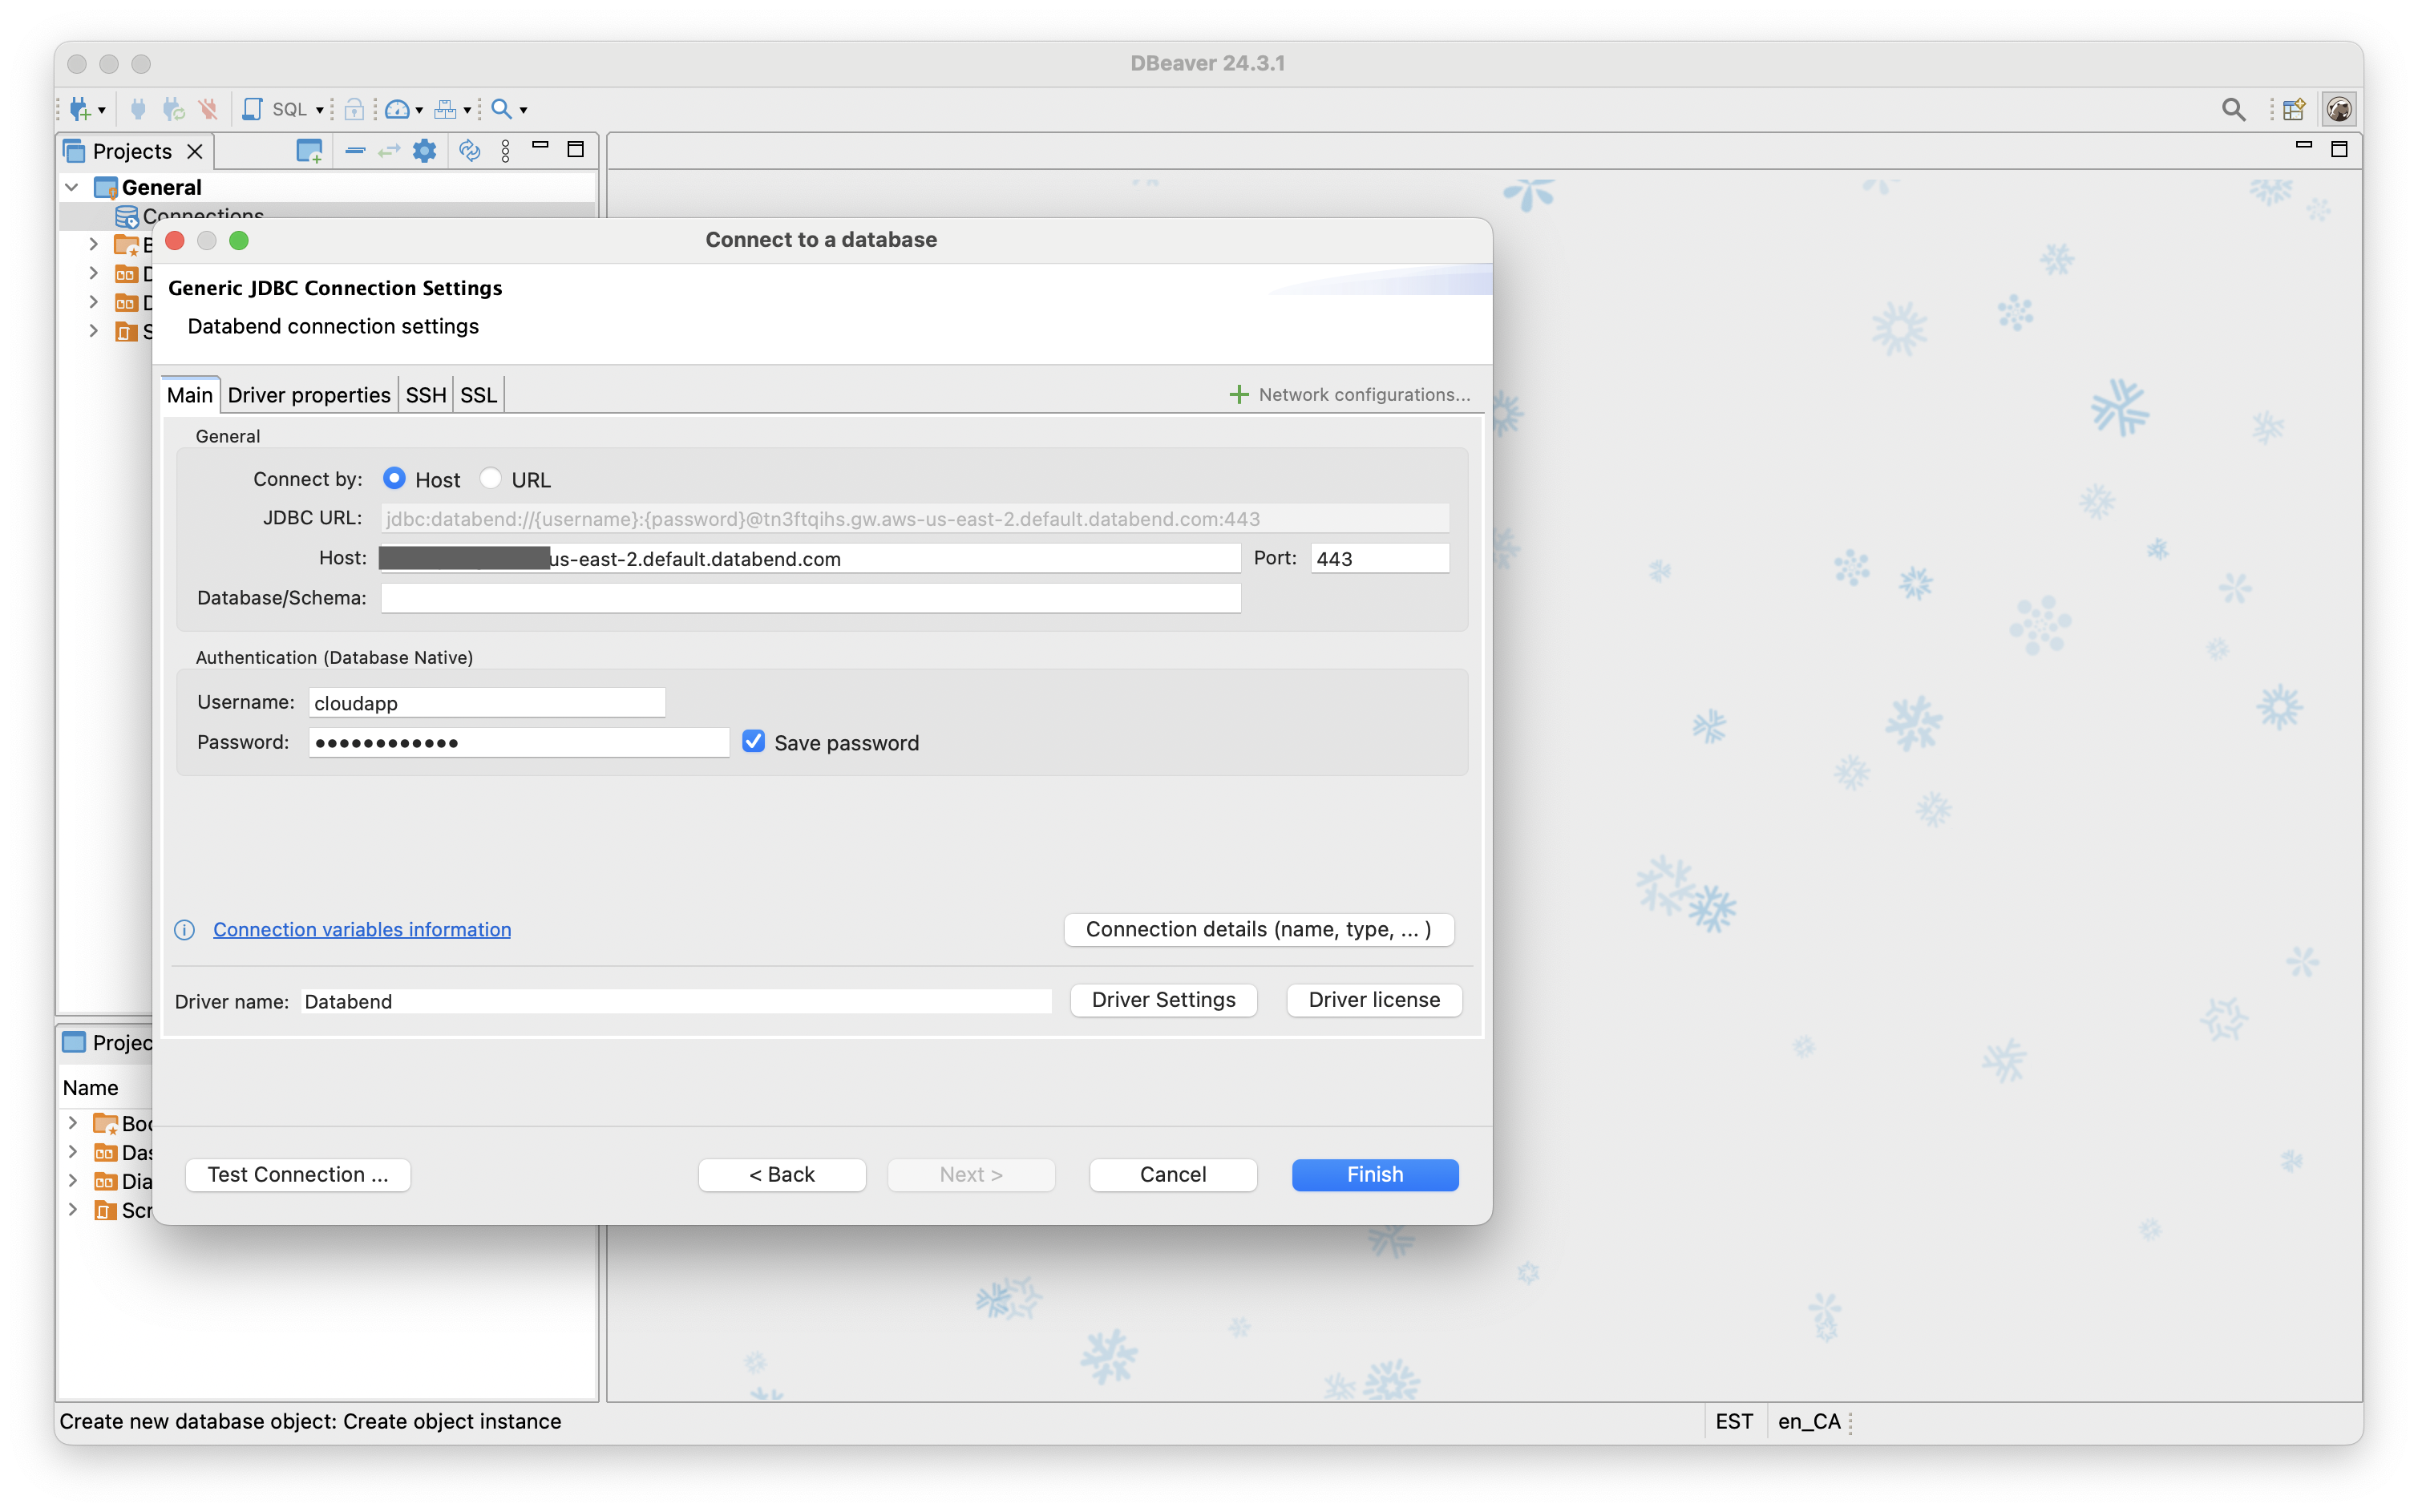Maximize the Projects panel

[x=576, y=150]
